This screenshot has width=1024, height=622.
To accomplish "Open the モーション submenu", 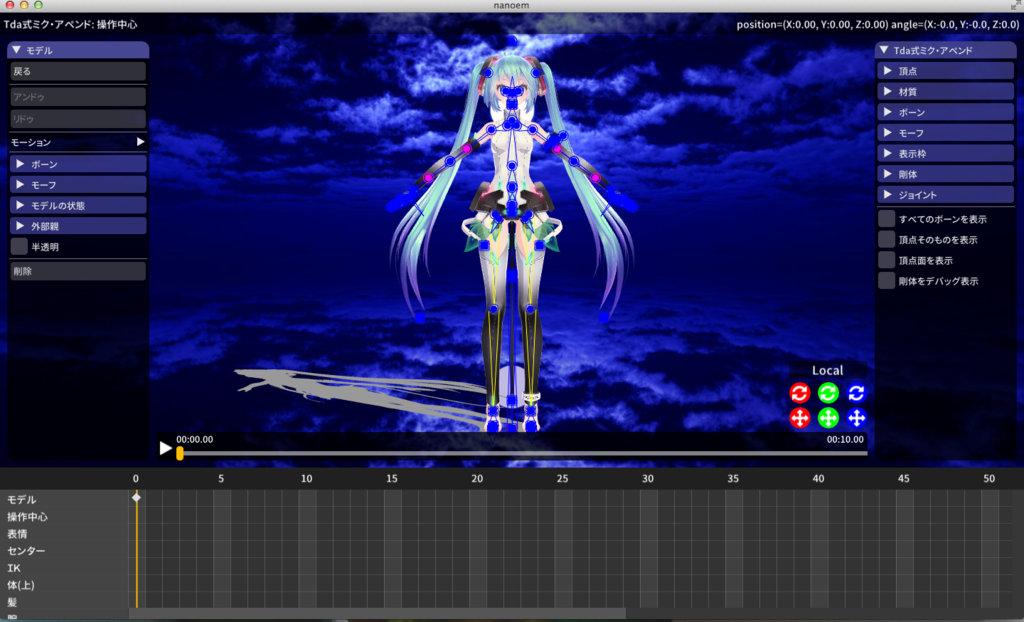I will [x=77, y=142].
